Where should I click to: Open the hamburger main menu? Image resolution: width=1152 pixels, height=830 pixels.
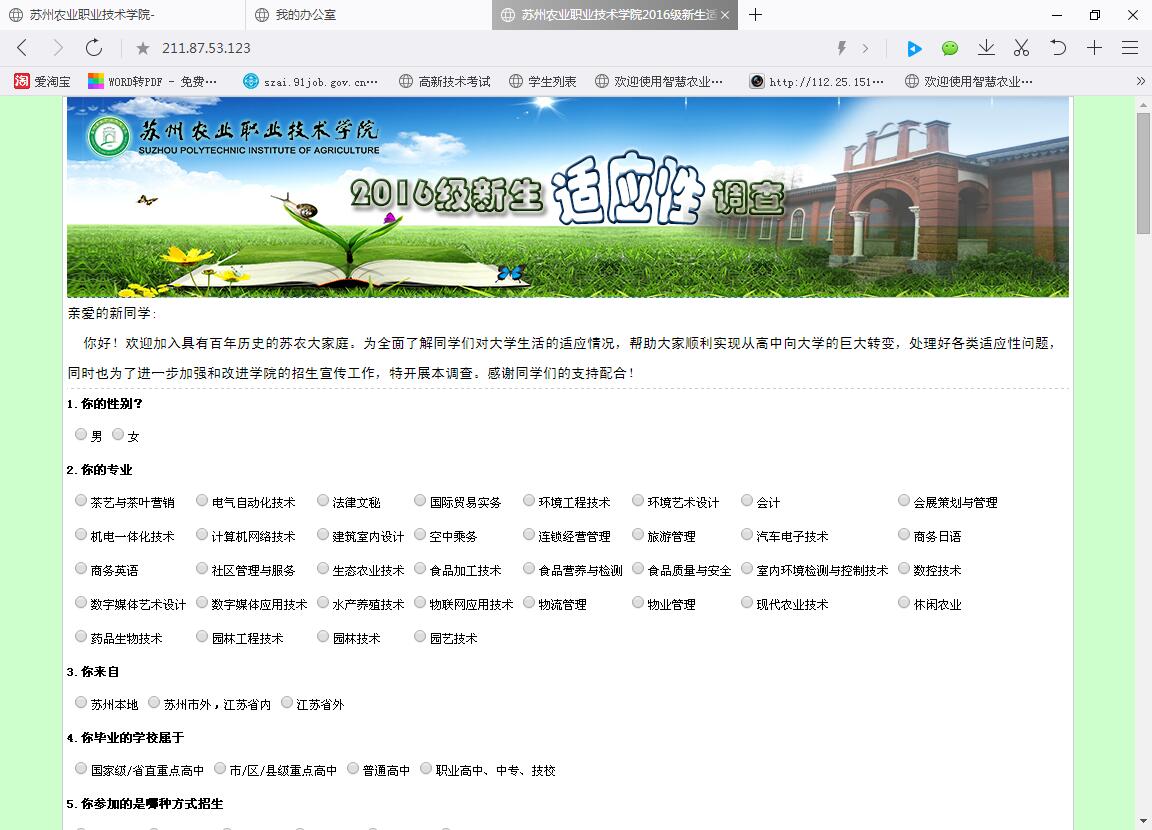click(1130, 48)
